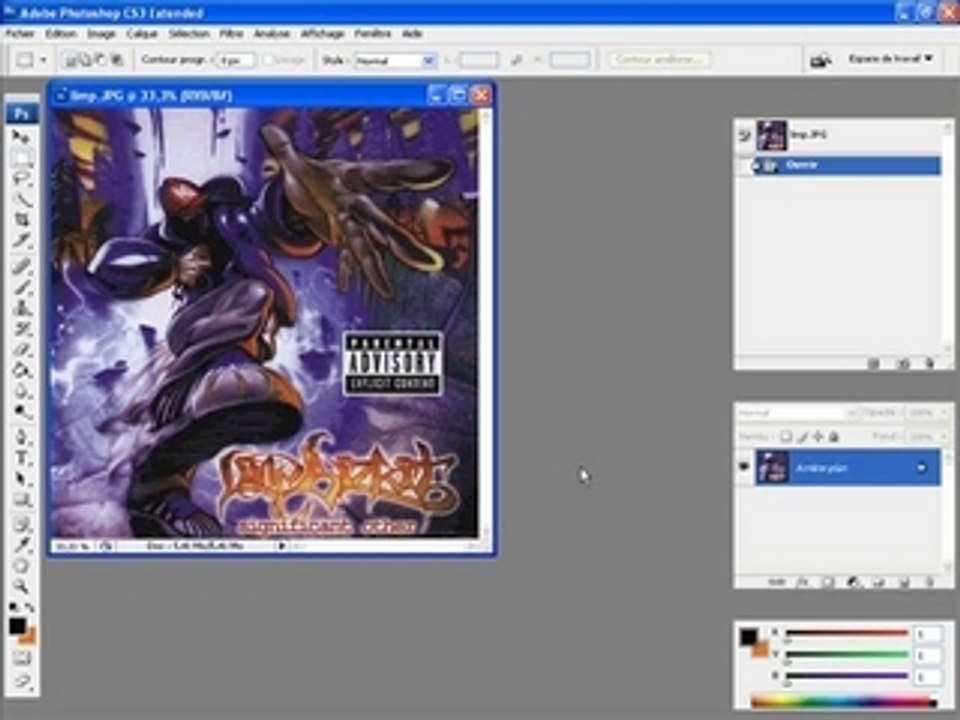Open the Edition menu
The width and height of the screenshot is (960, 720).
[x=61, y=34]
